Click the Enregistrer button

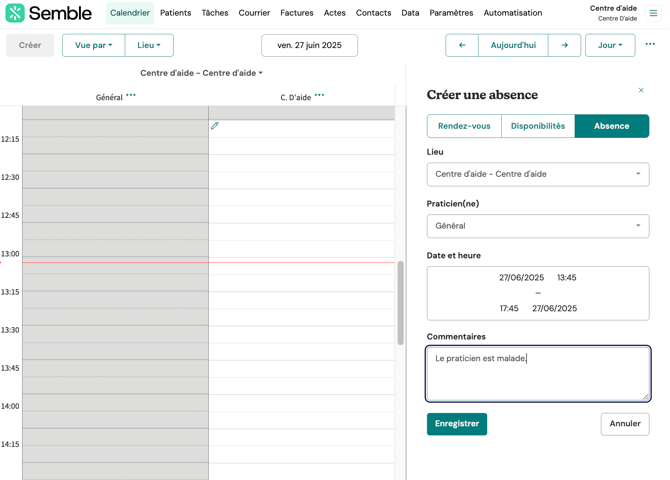click(457, 424)
